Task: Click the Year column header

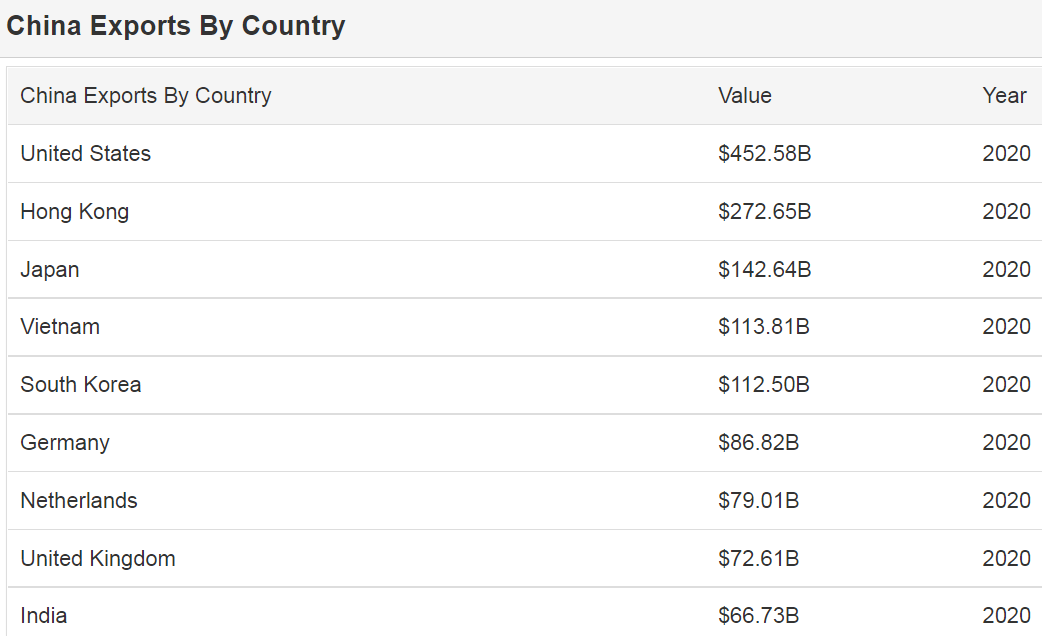Action: pyautogui.click(x=1005, y=96)
